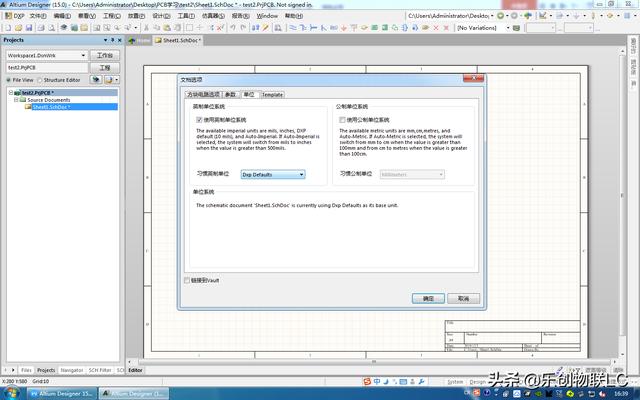Switch to the sheet options first tab
640x400 pixels.
tap(203, 95)
